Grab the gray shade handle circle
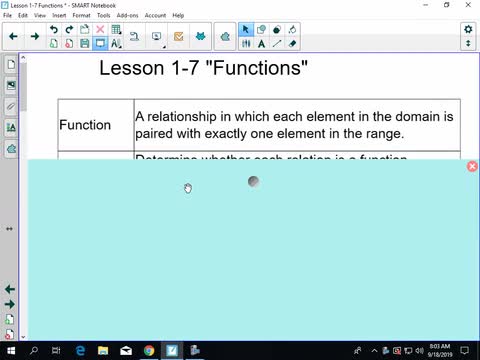Image resolution: width=480 pixels, height=360 pixels. (x=253, y=181)
